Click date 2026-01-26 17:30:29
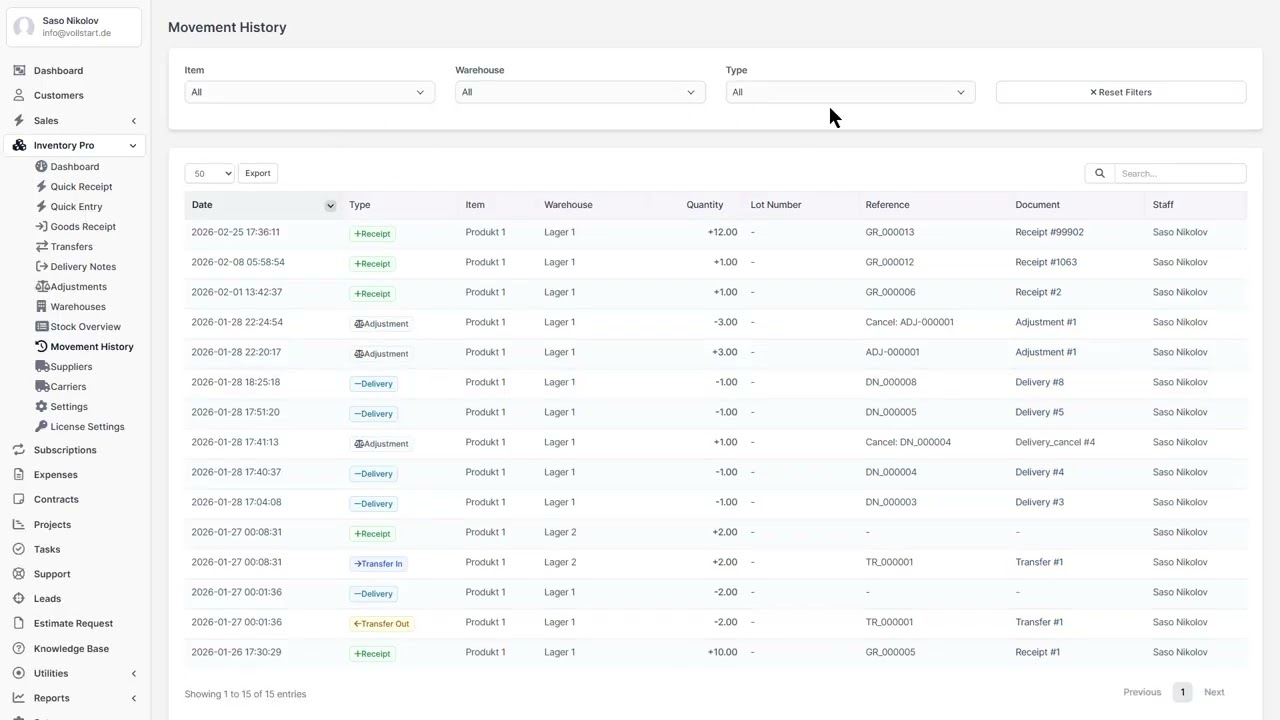Image resolution: width=1280 pixels, height=720 pixels. point(236,652)
